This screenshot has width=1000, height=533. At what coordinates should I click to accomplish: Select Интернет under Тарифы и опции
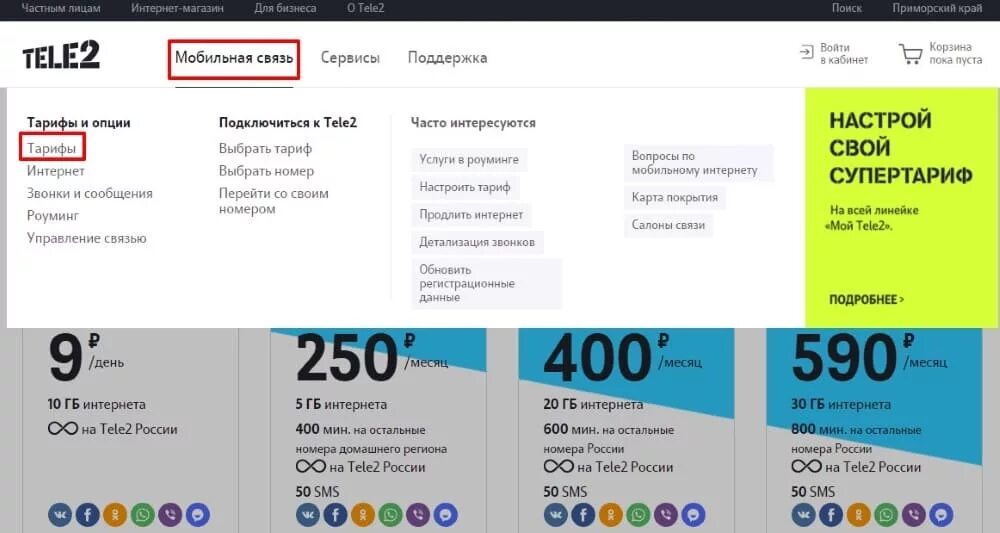coord(55,171)
